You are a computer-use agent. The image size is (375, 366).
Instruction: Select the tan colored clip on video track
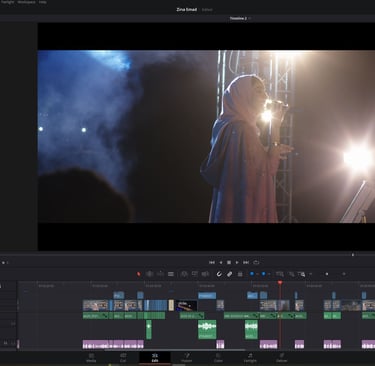[x=171, y=305]
